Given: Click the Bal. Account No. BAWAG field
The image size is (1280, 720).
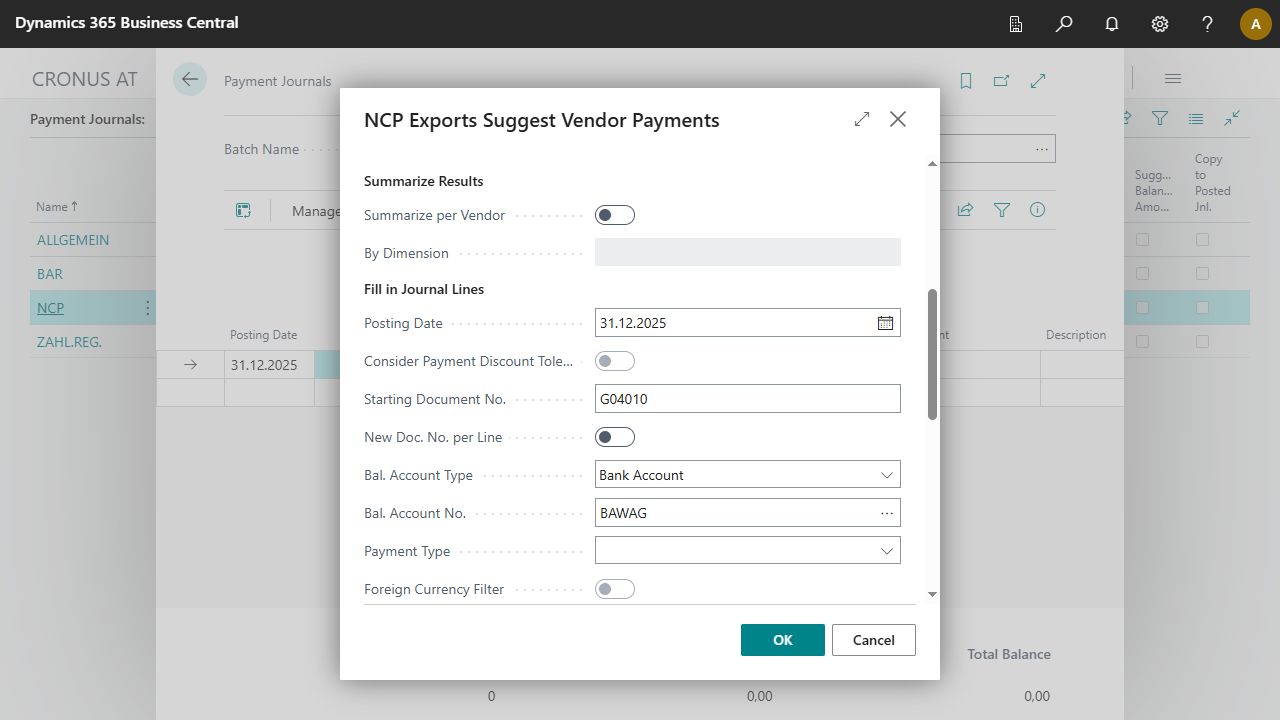Looking at the screenshot, I should pos(748,513).
